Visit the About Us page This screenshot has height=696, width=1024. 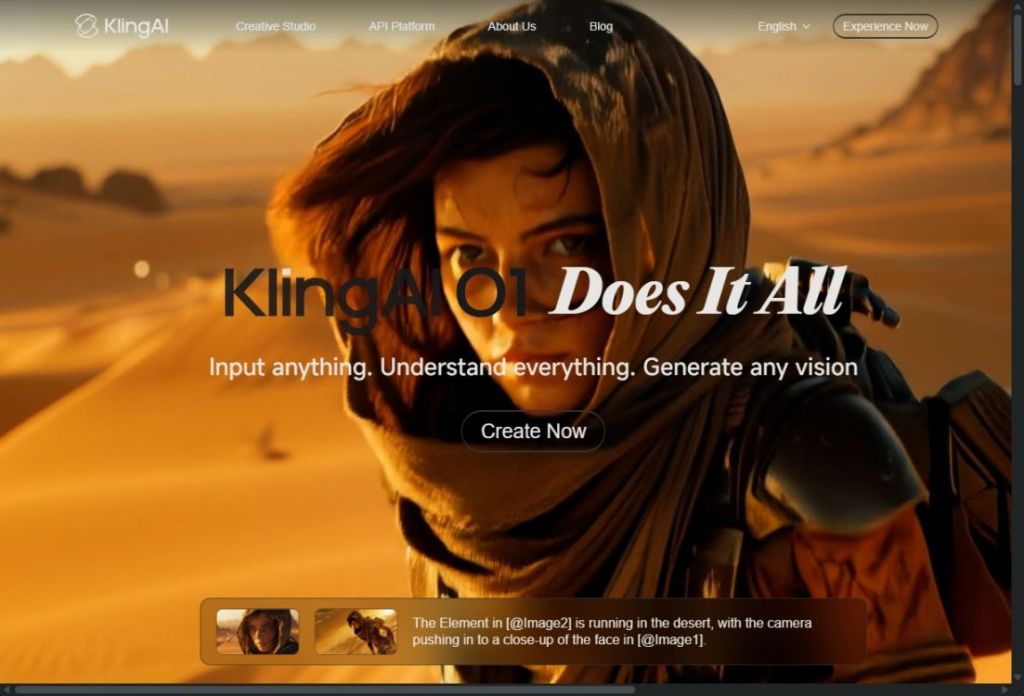click(x=512, y=27)
